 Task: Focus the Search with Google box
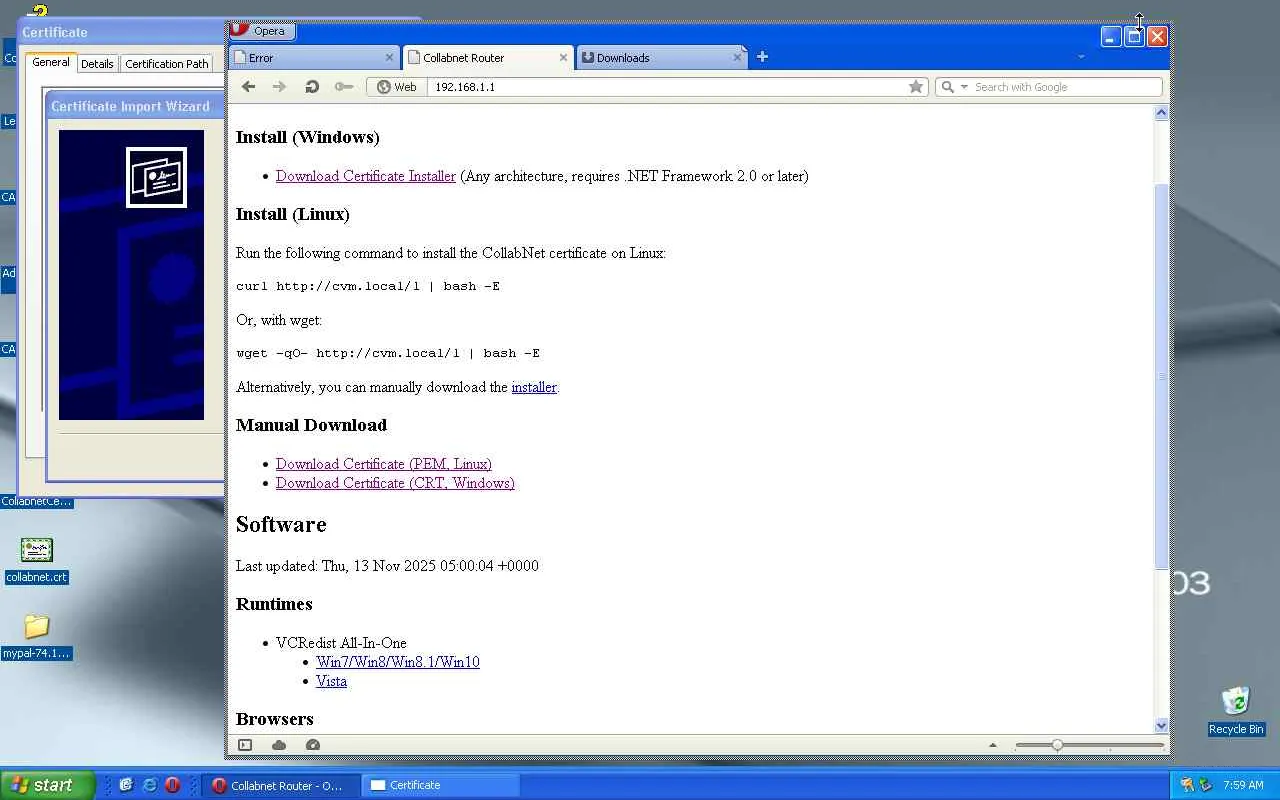[1066, 87]
